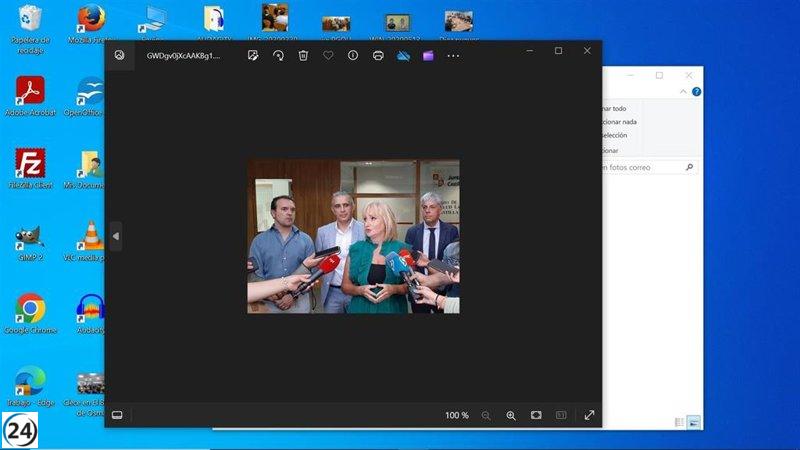The height and width of the screenshot is (450, 800).
Task: Open Explorer help with blue question mark
Action: (696, 91)
